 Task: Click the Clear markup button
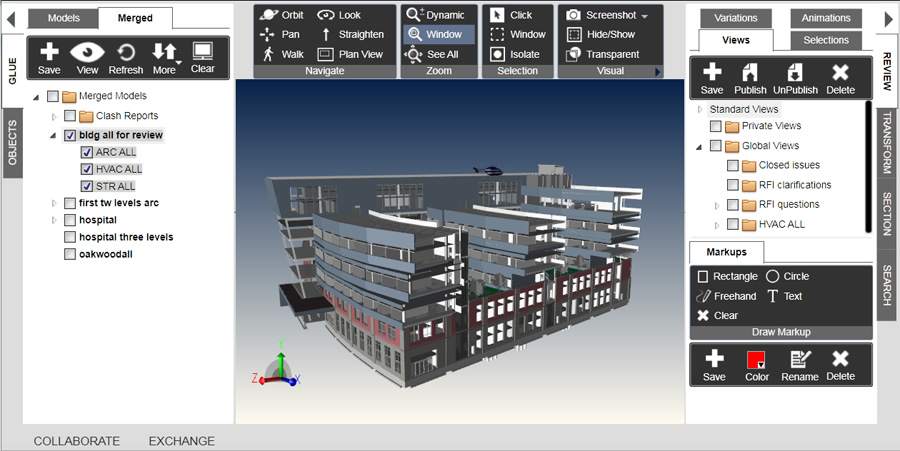718,316
